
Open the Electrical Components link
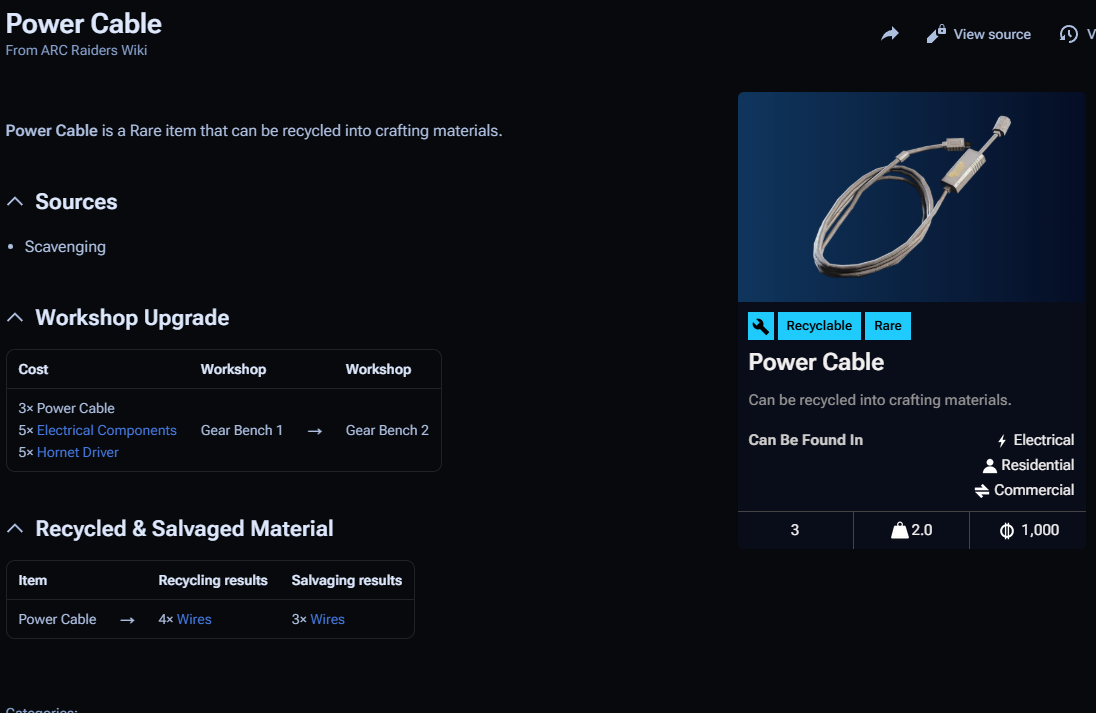[x=106, y=430]
